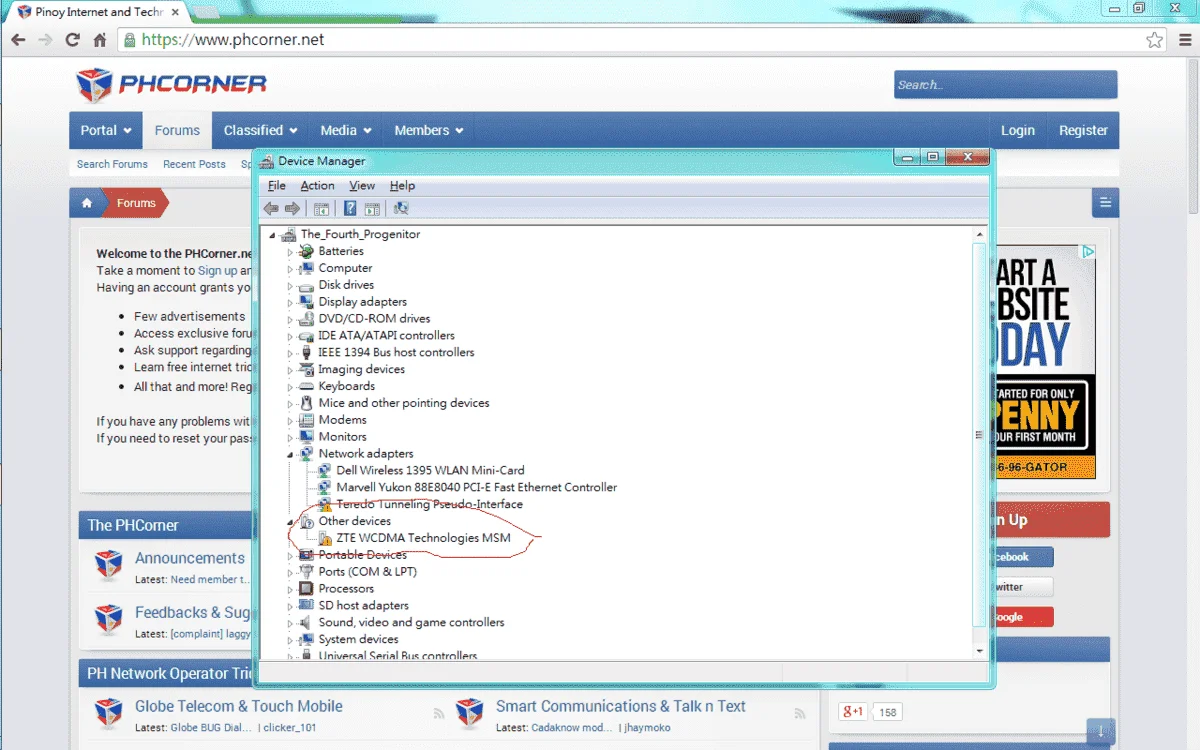
Task: Collapse the Other devices node
Action: tap(291, 522)
